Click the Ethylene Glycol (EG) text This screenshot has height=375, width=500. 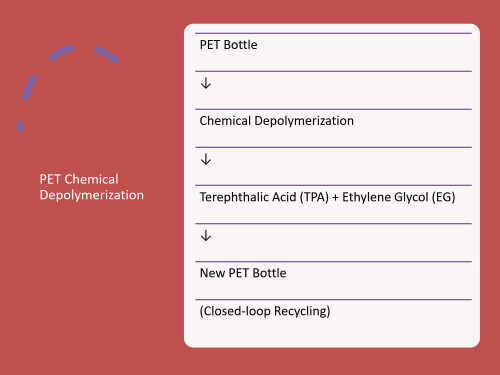399,197
